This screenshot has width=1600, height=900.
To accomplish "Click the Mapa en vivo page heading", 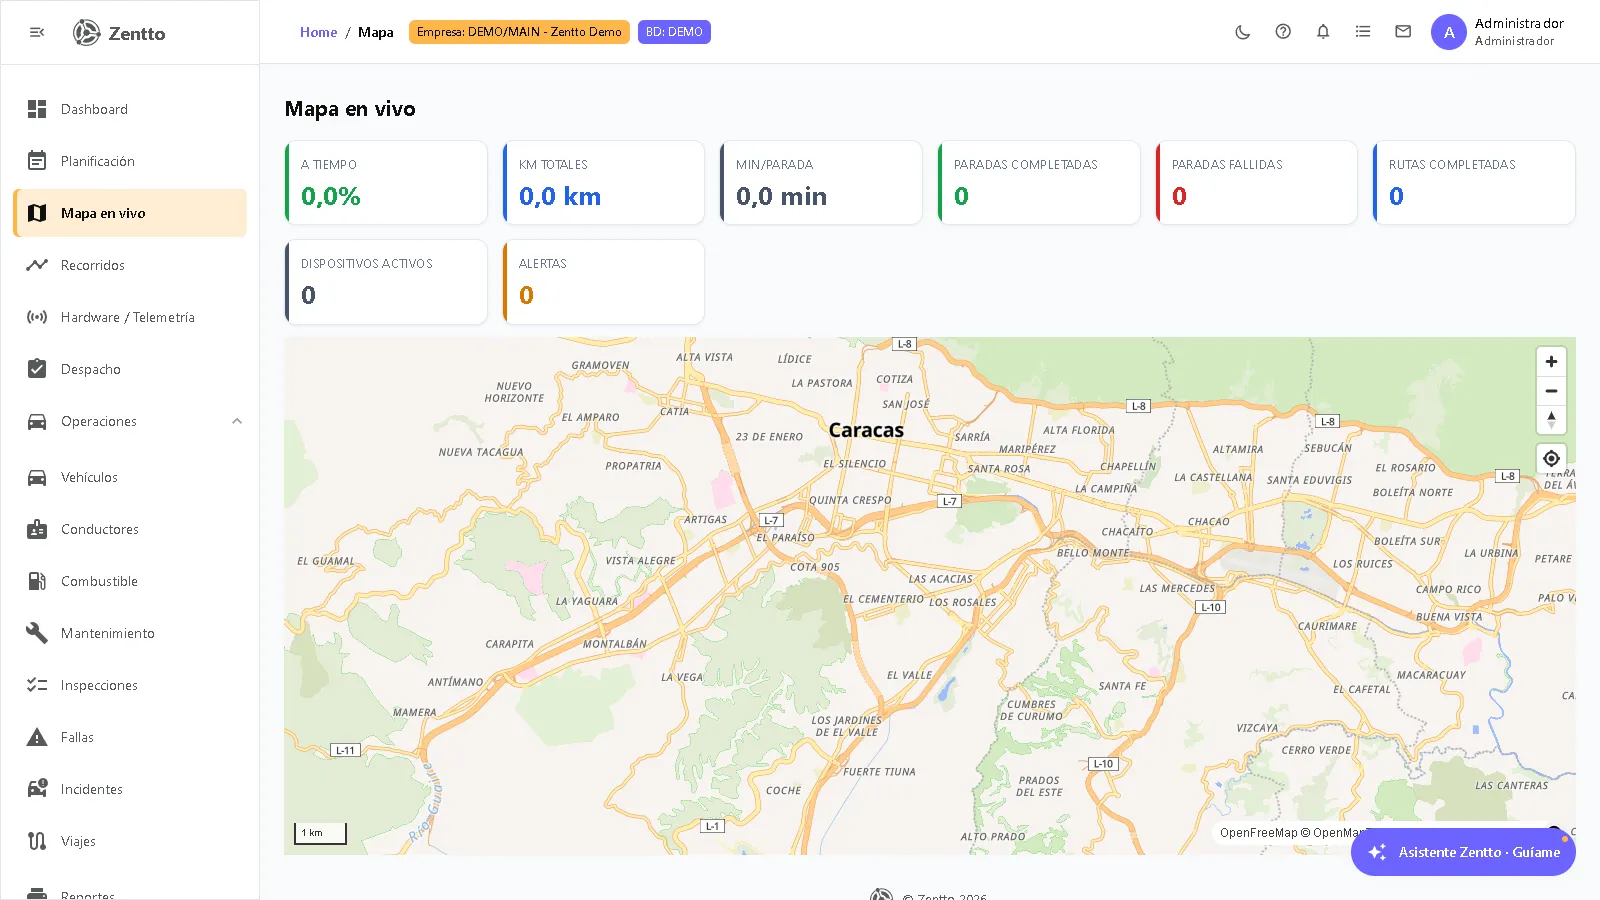I will tap(350, 109).
